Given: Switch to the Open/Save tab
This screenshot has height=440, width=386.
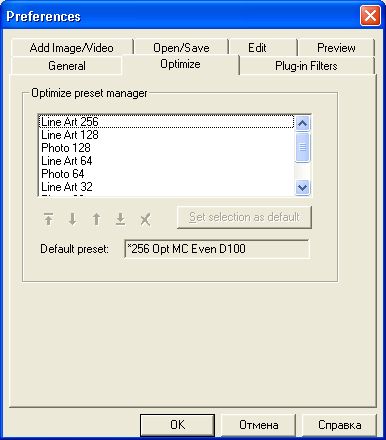Looking at the screenshot, I should pos(181,48).
